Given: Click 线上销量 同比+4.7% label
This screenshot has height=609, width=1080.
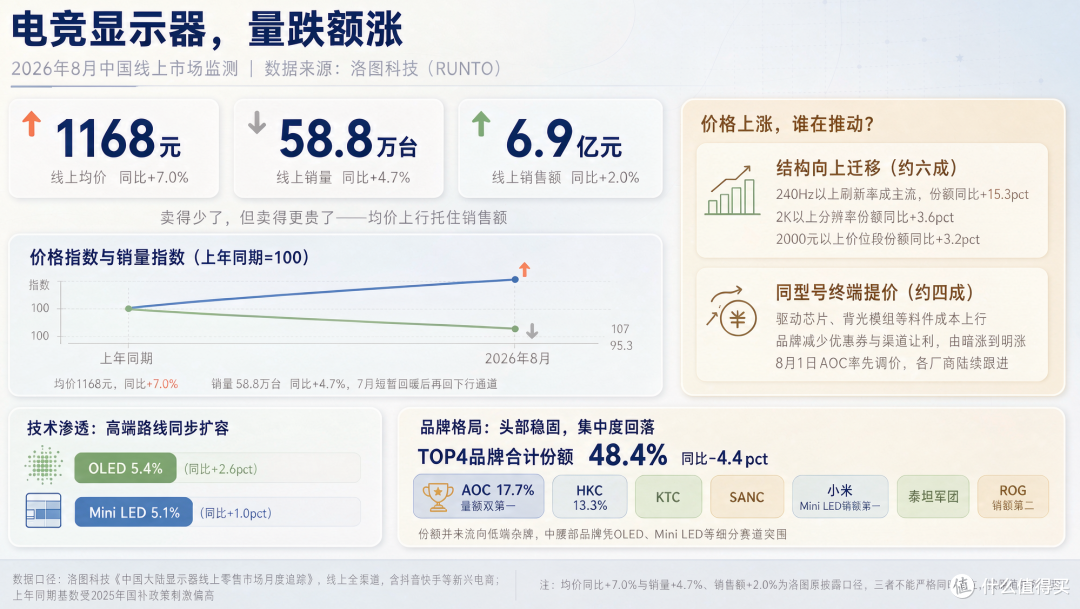Looking at the screenshot, I should (x=343, y=178).
